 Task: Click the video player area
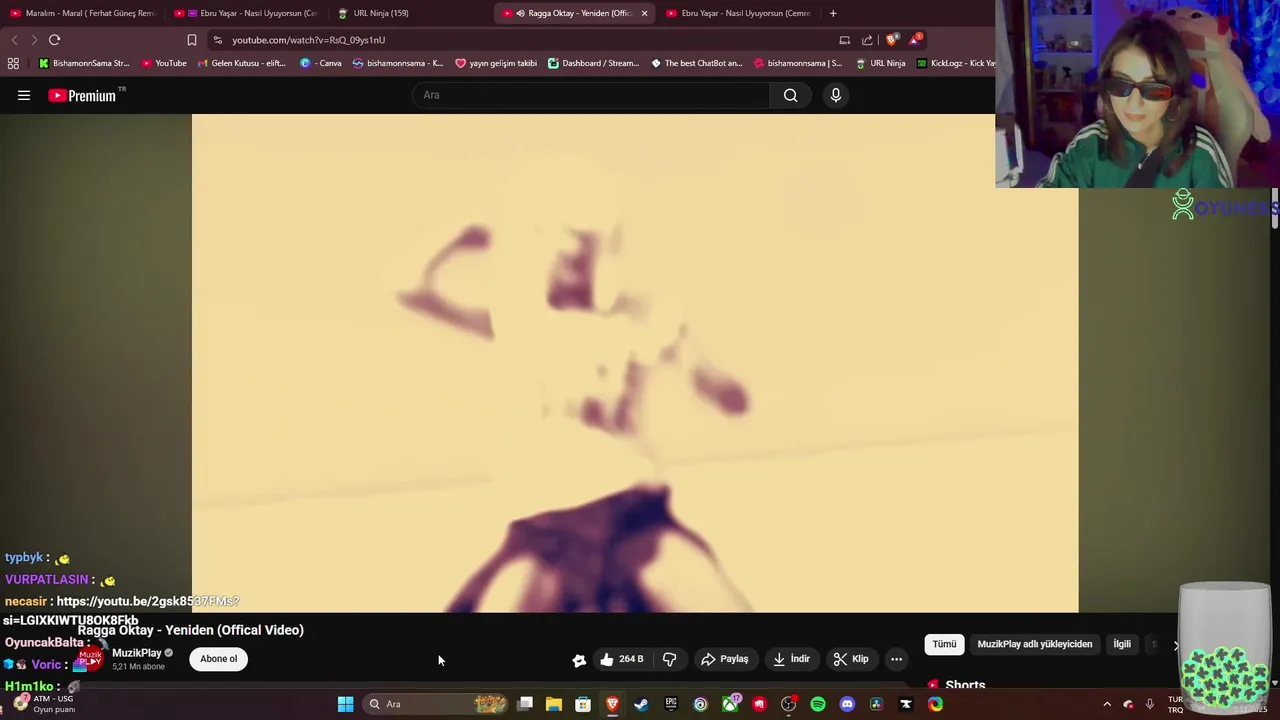tap(635, 363)
